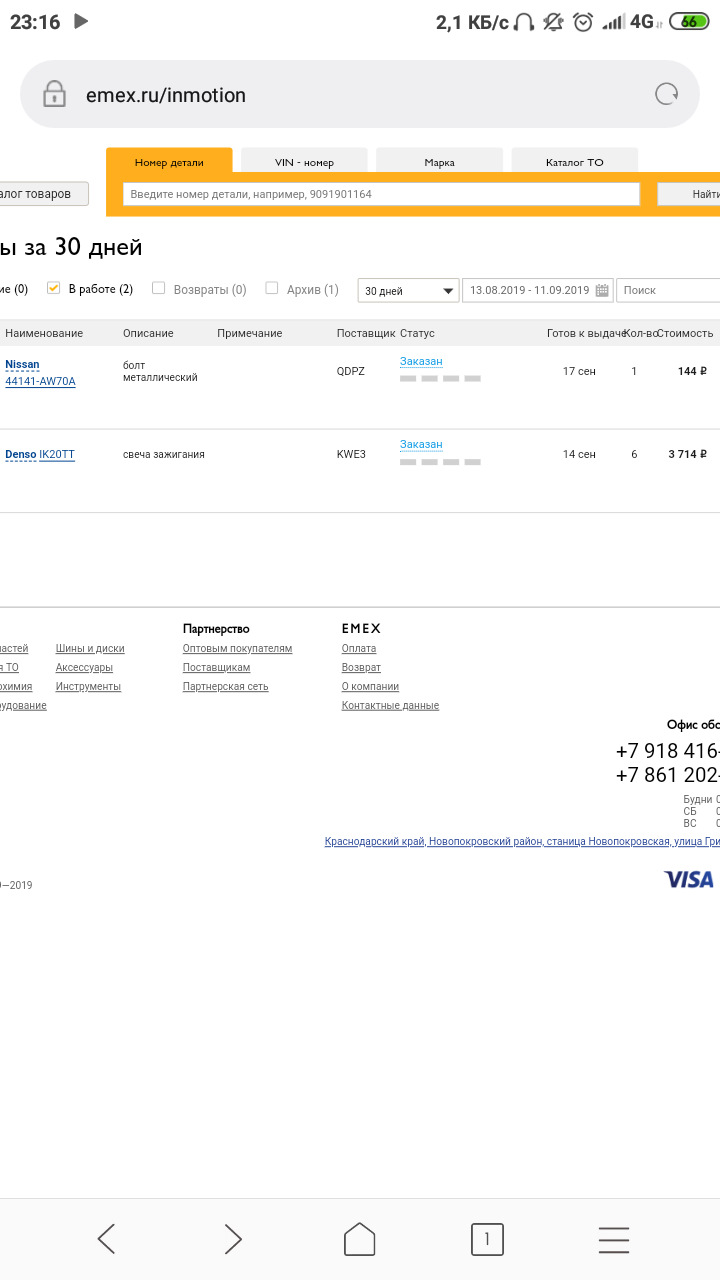This screenshot has width=720, height=1280.
Task: Open the Denso brand link
Action: coord(20,454)
